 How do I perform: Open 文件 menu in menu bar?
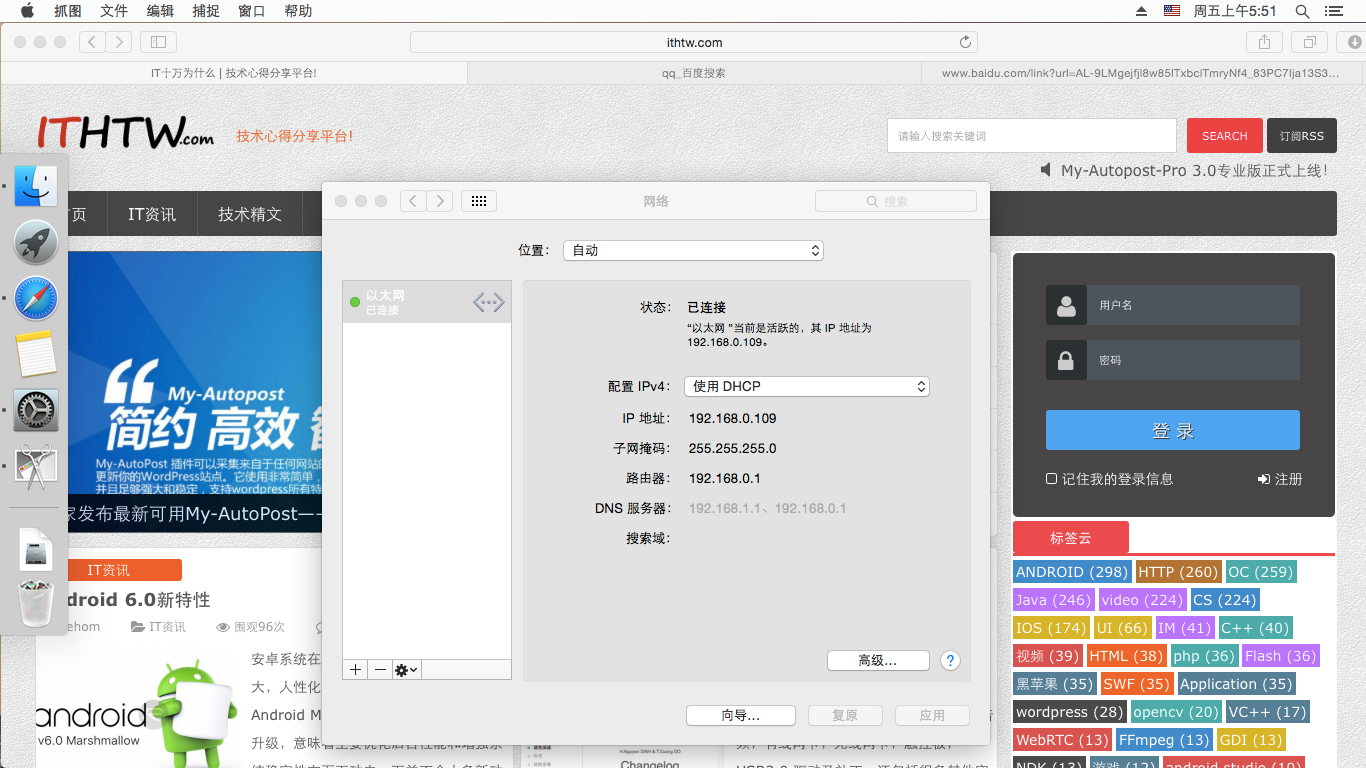pos(114,11)
